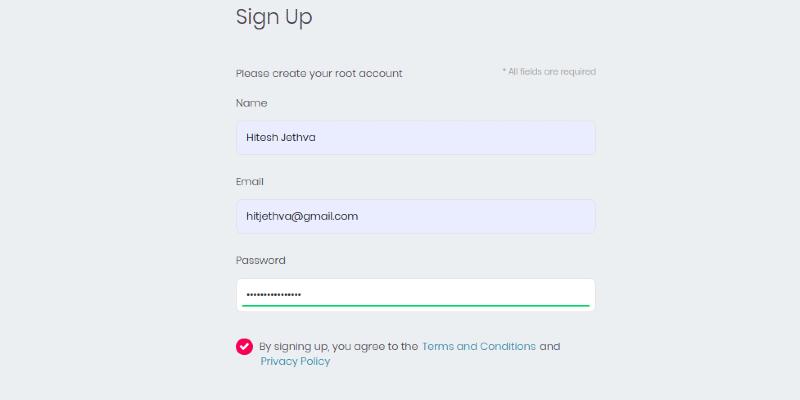Click inside the Password input field
800x400 pixels.
pyautogui.click(x=415, y=294)
